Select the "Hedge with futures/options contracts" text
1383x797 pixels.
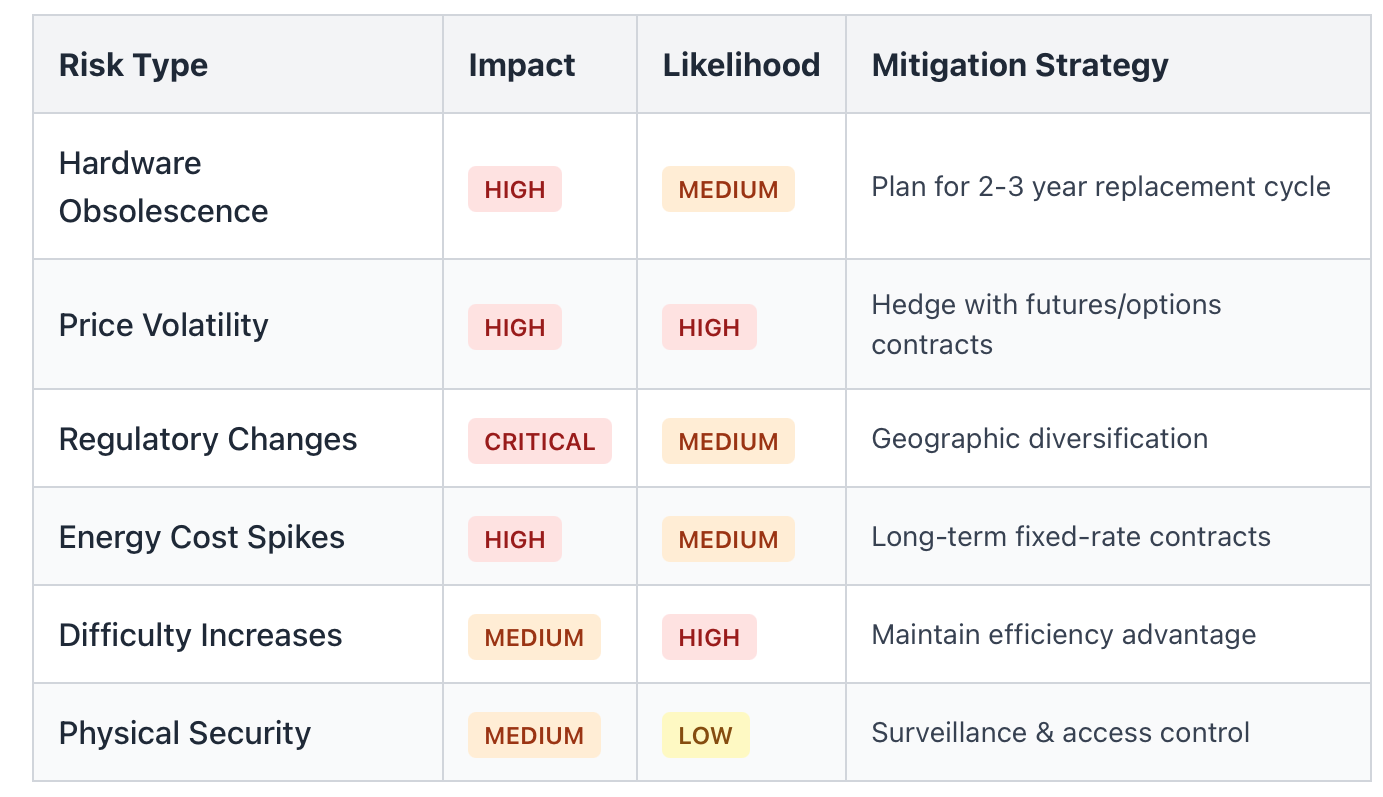(x=1045, y=325)
